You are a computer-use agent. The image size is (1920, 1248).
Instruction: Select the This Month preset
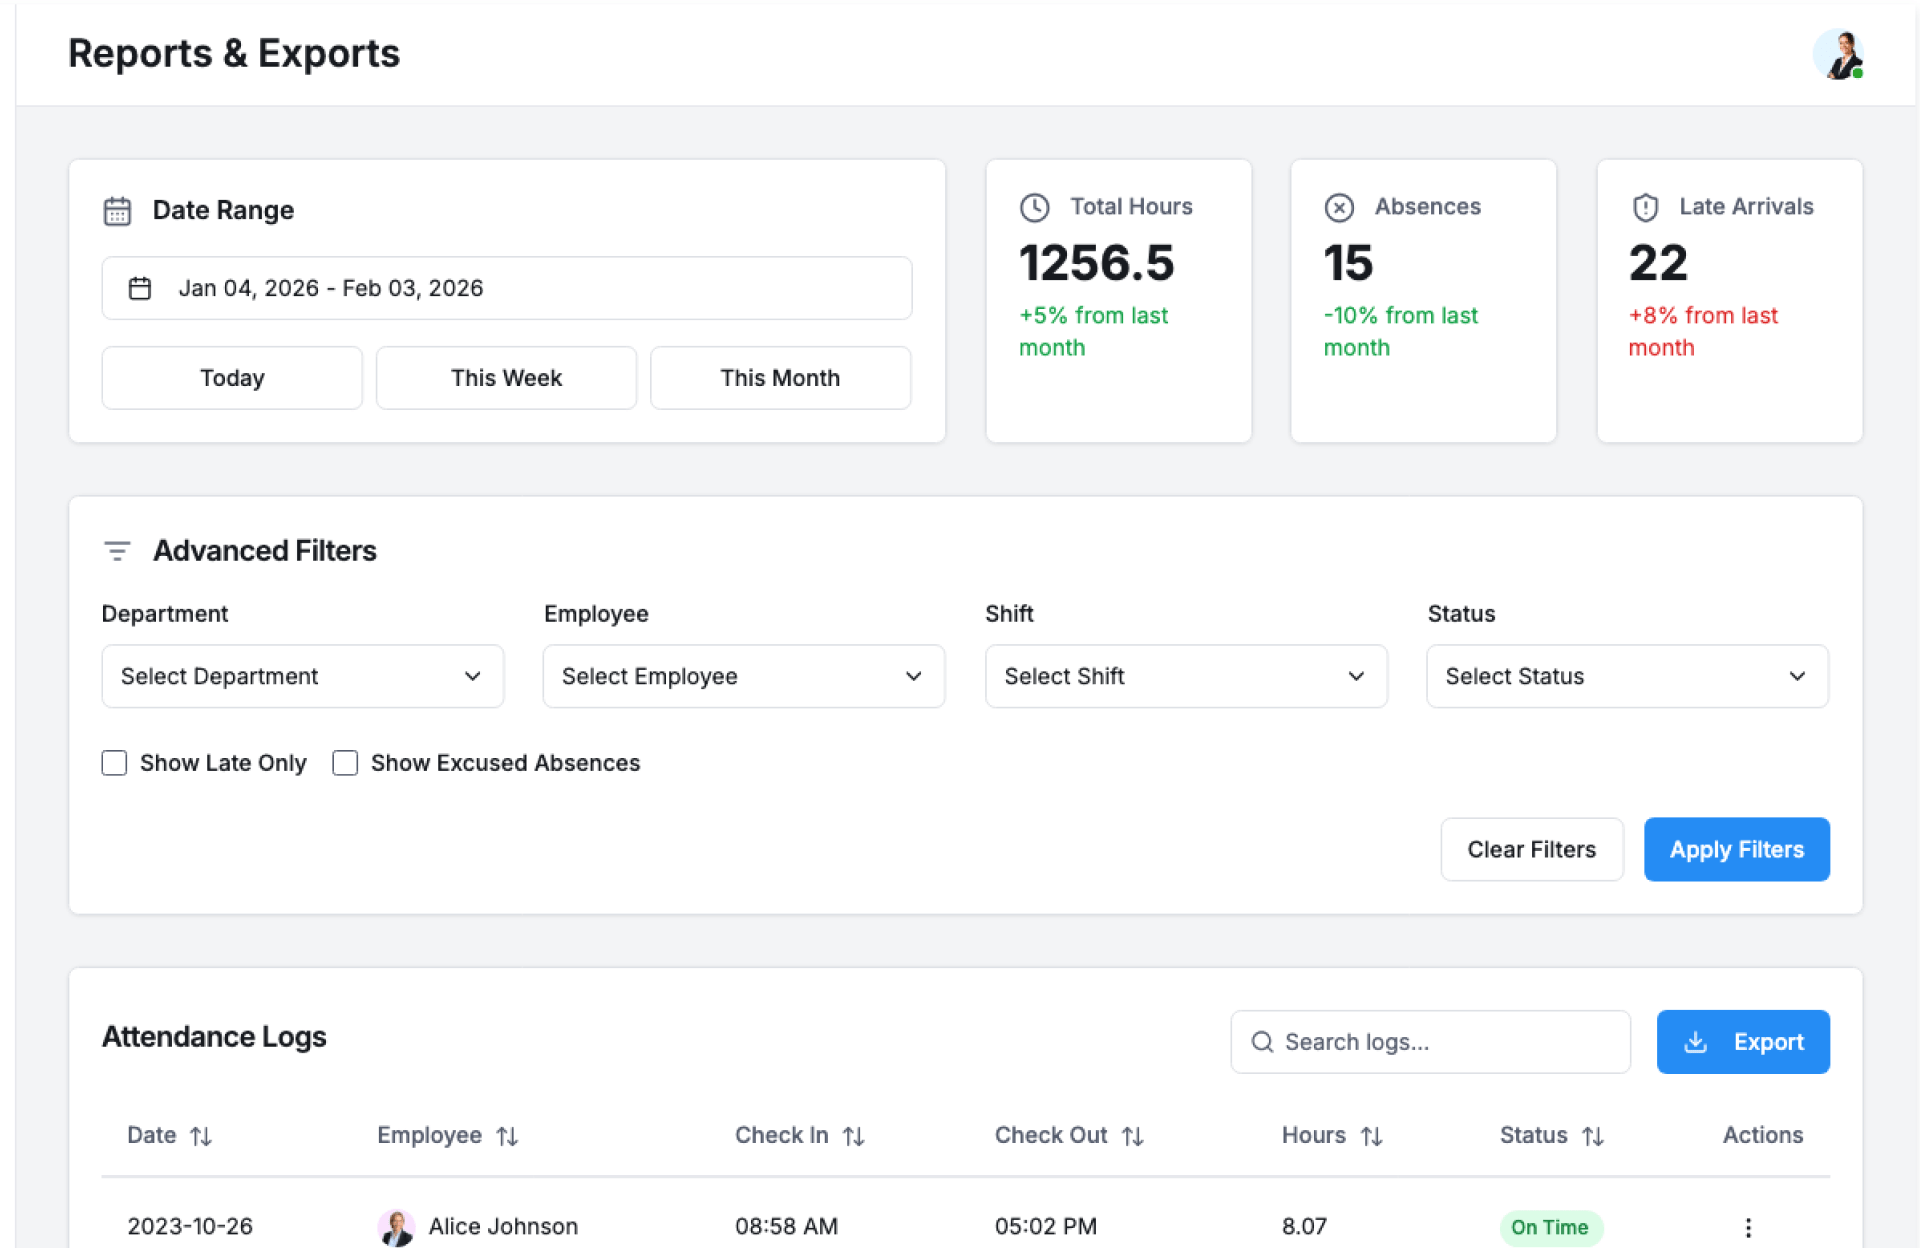(780, 378)
